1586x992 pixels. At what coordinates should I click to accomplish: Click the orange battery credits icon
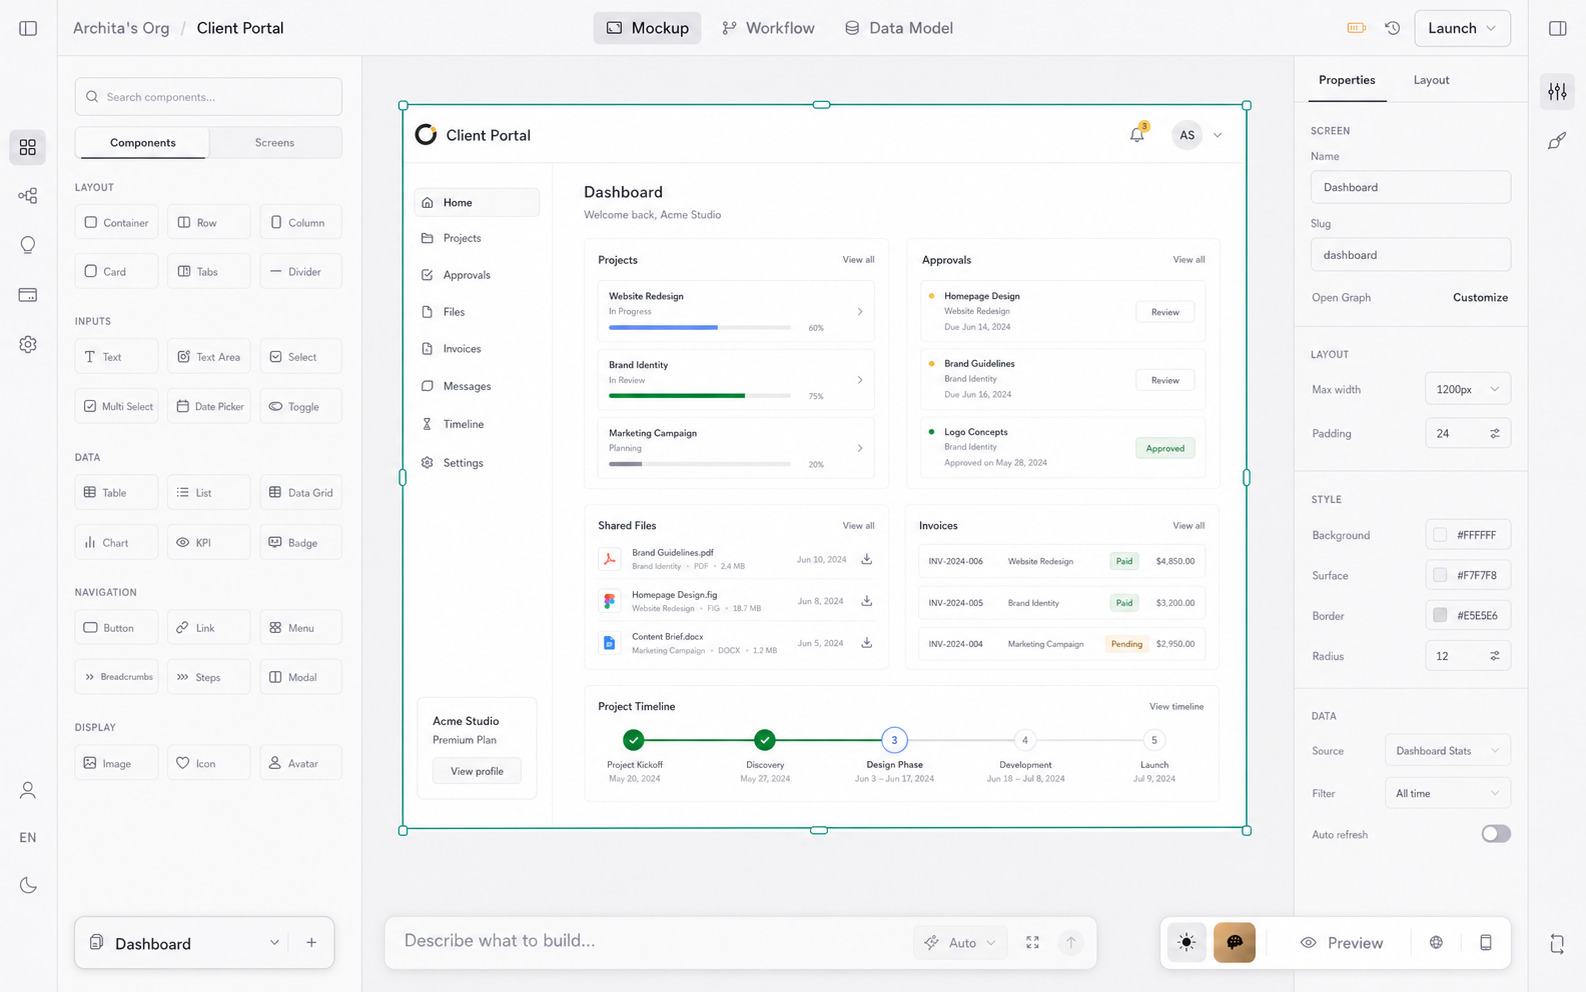click(x=1356, y=28)
